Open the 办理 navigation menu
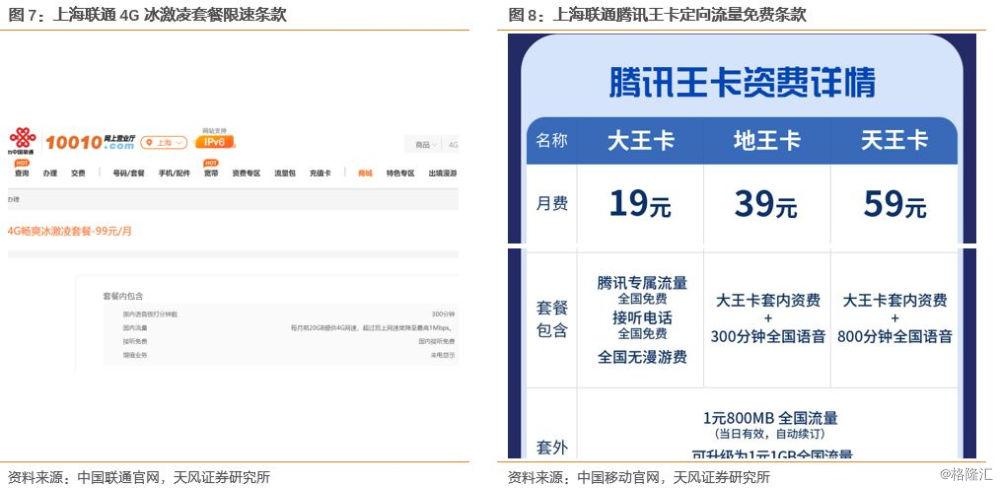The width and height of the screenshot is (1000, 488). pos(50,173)
